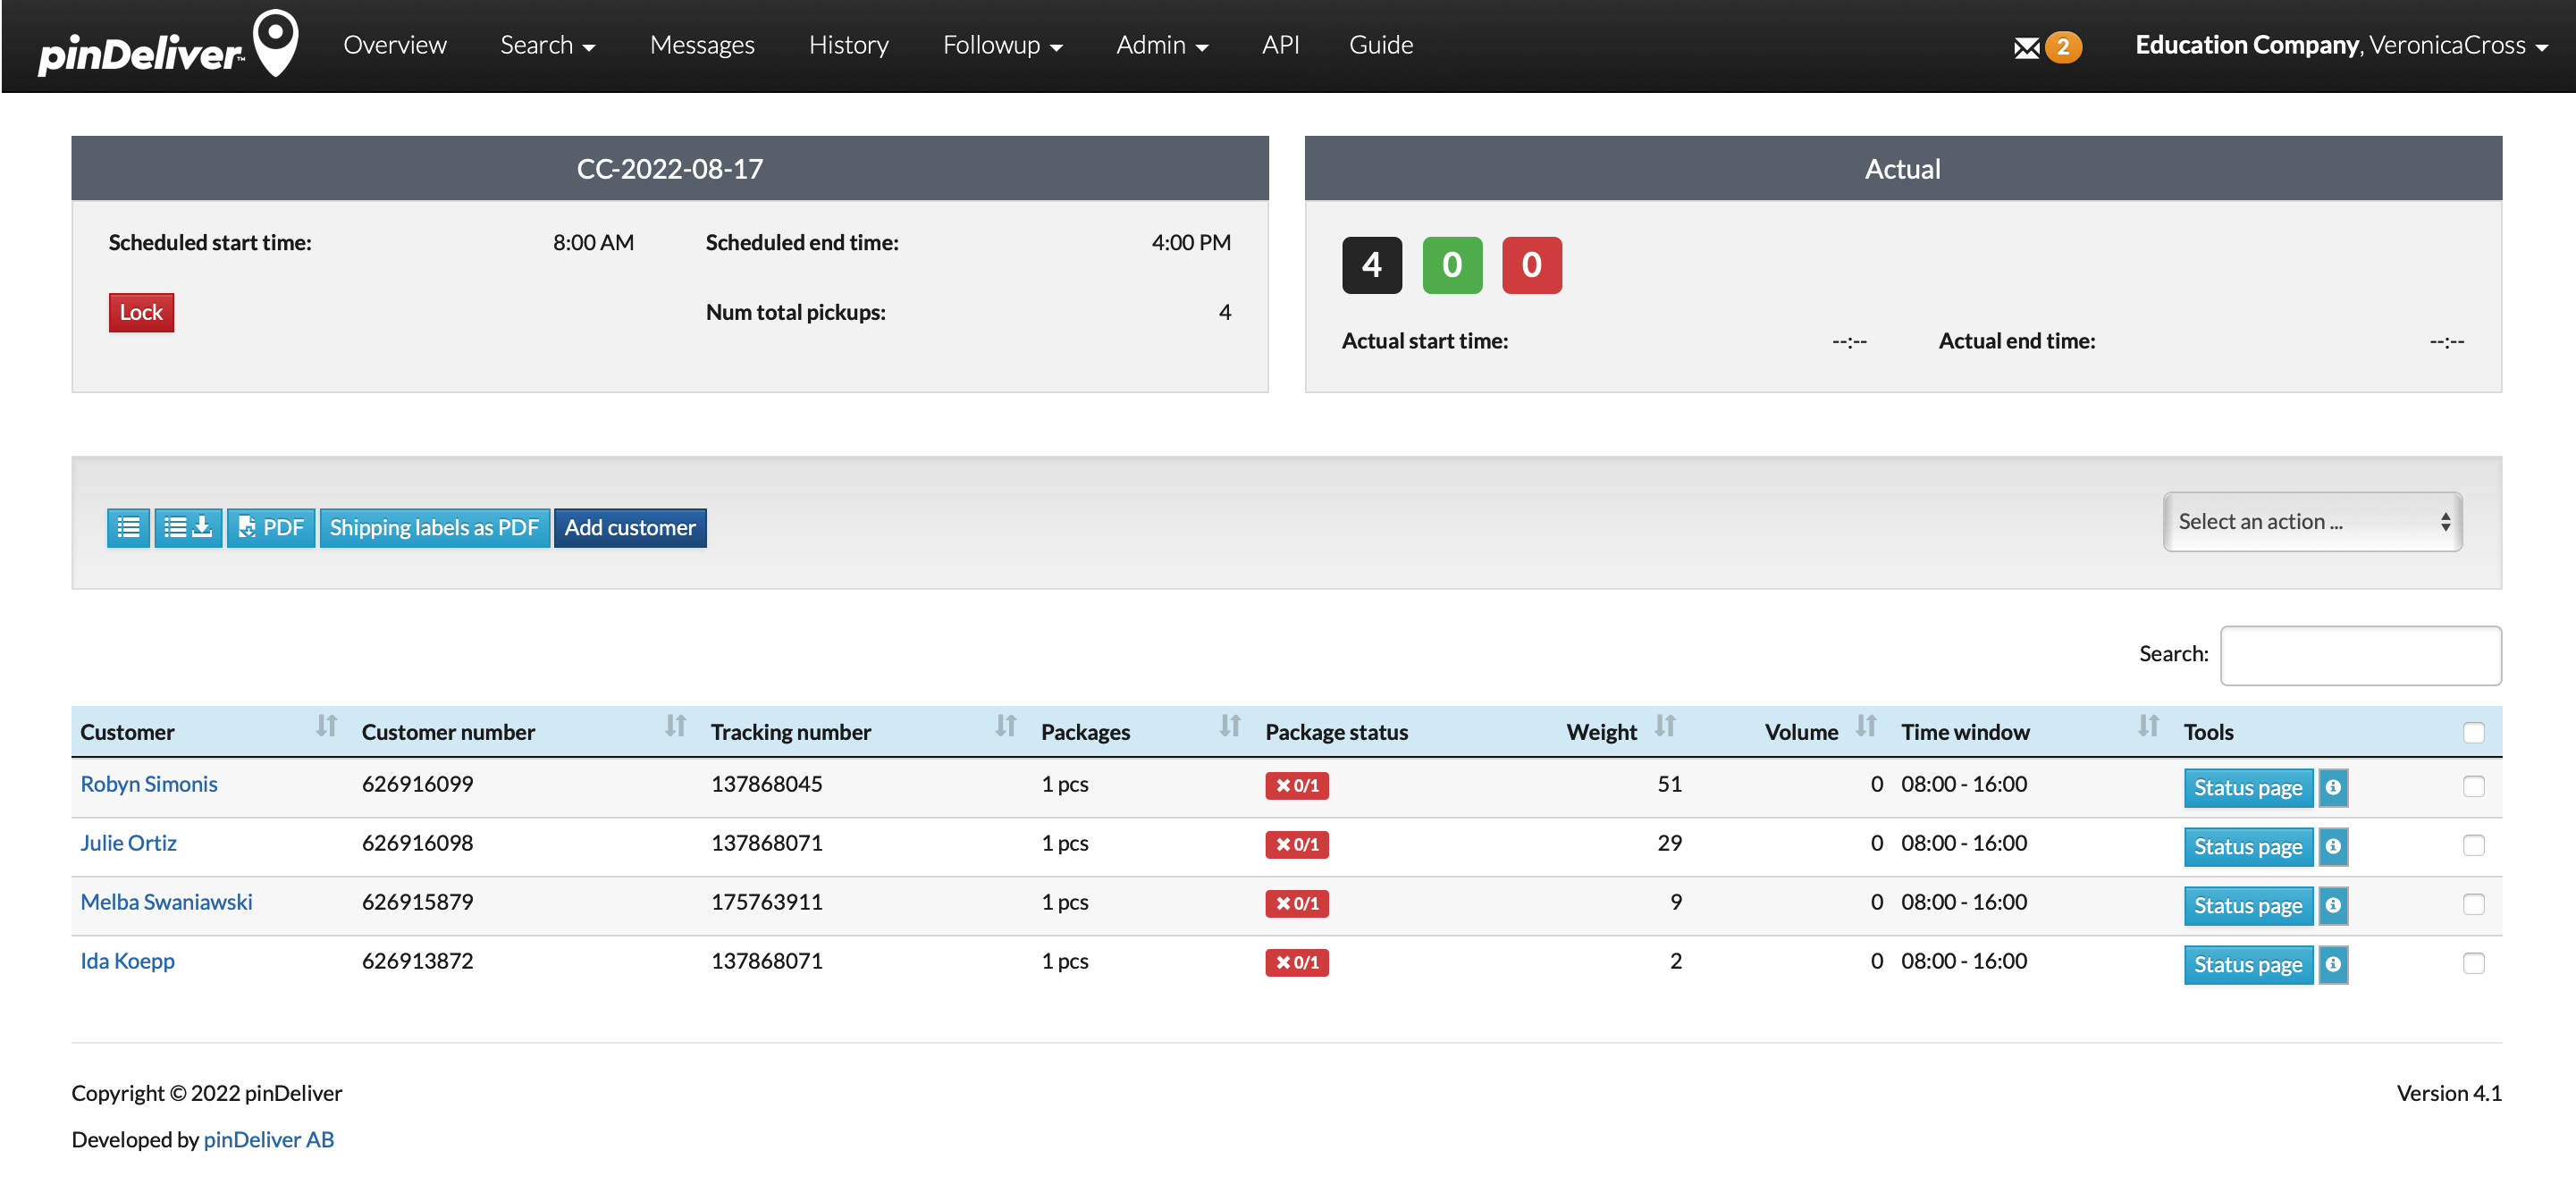This screenshot has width=2576, height=1201.
Task: Click the red count badge
Action: (x=1531, y=265)
